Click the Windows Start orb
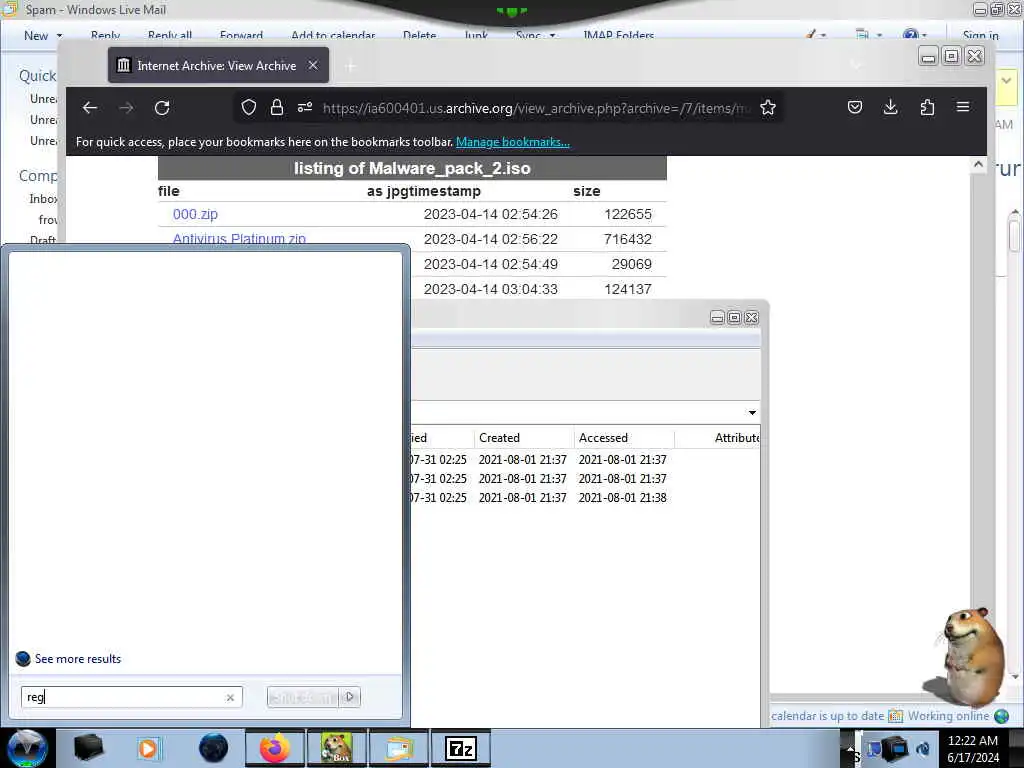1024x768 pixels. coord(27,748)
